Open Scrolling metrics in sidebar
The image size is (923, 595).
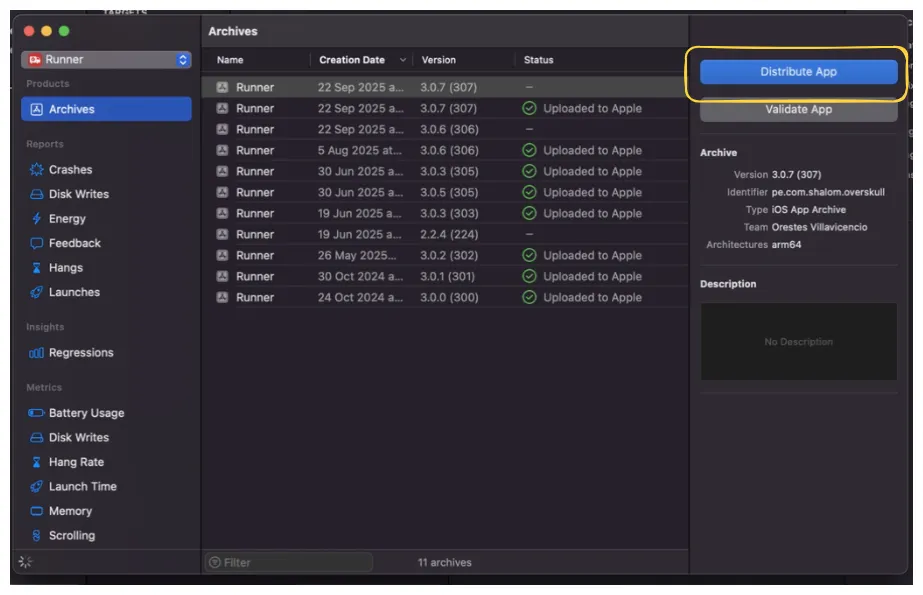pyautogui.click(x=71, y=536)
